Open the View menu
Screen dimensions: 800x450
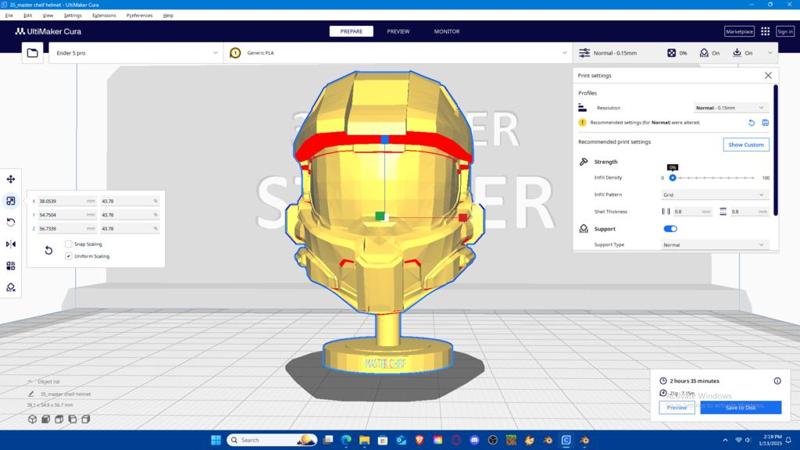(48, 15)
